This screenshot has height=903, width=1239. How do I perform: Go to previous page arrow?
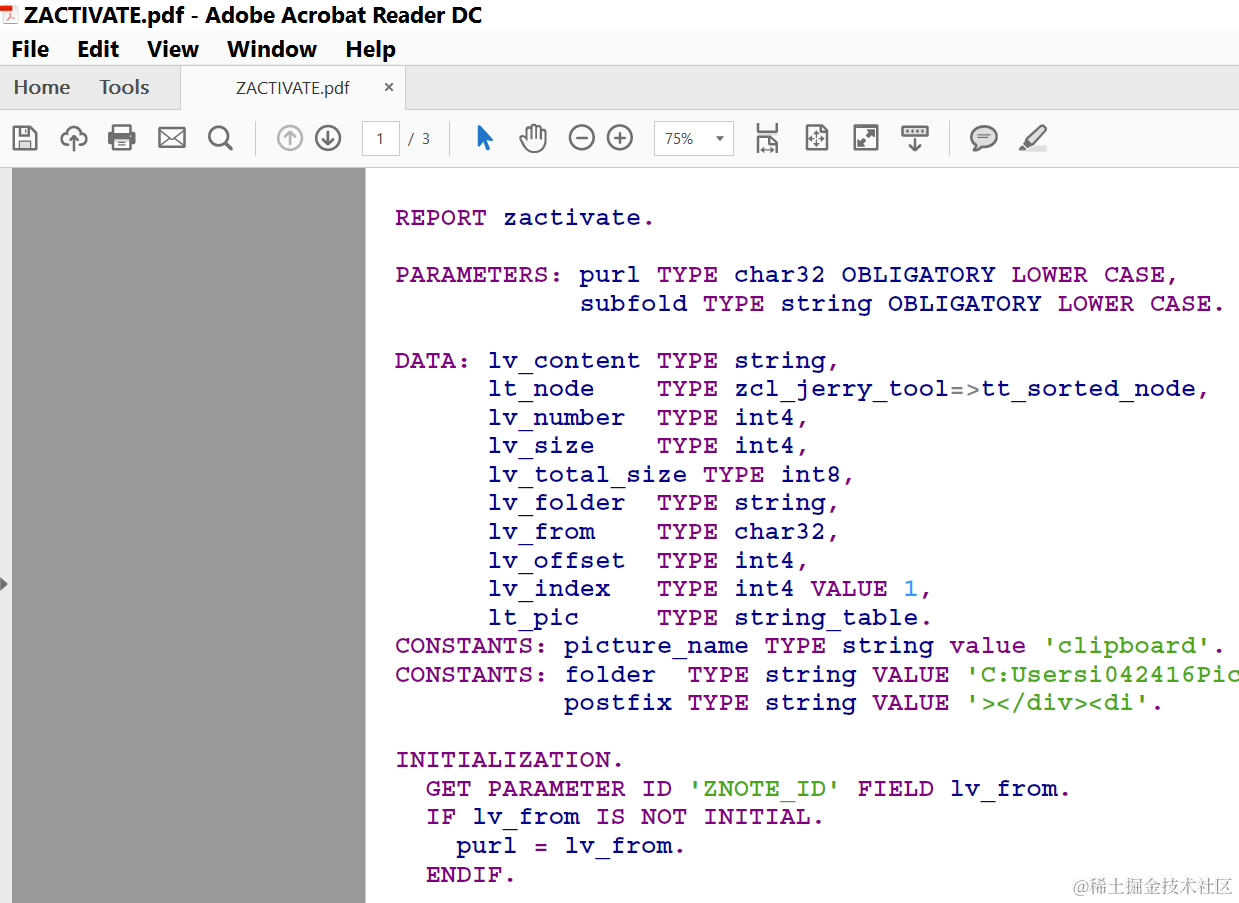[x=290, y=138]
